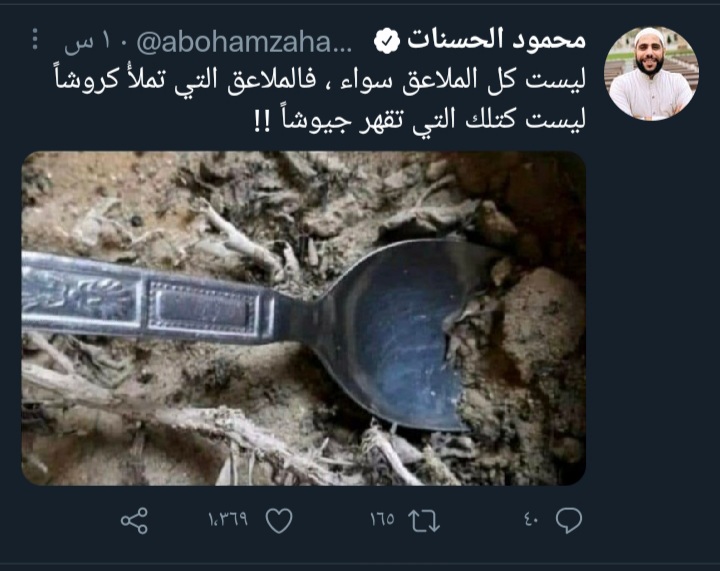Like the tweet with heart icon
Screen dimensions: 720x571
tap(279, 521)
